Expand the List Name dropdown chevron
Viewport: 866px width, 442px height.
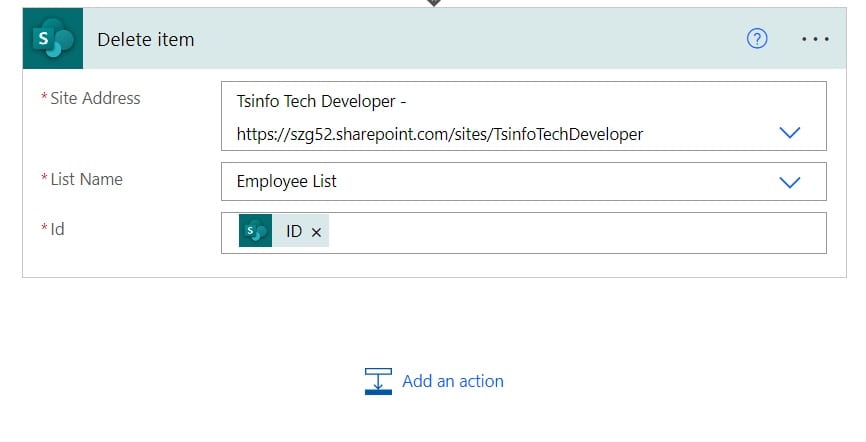pos(789,182)
